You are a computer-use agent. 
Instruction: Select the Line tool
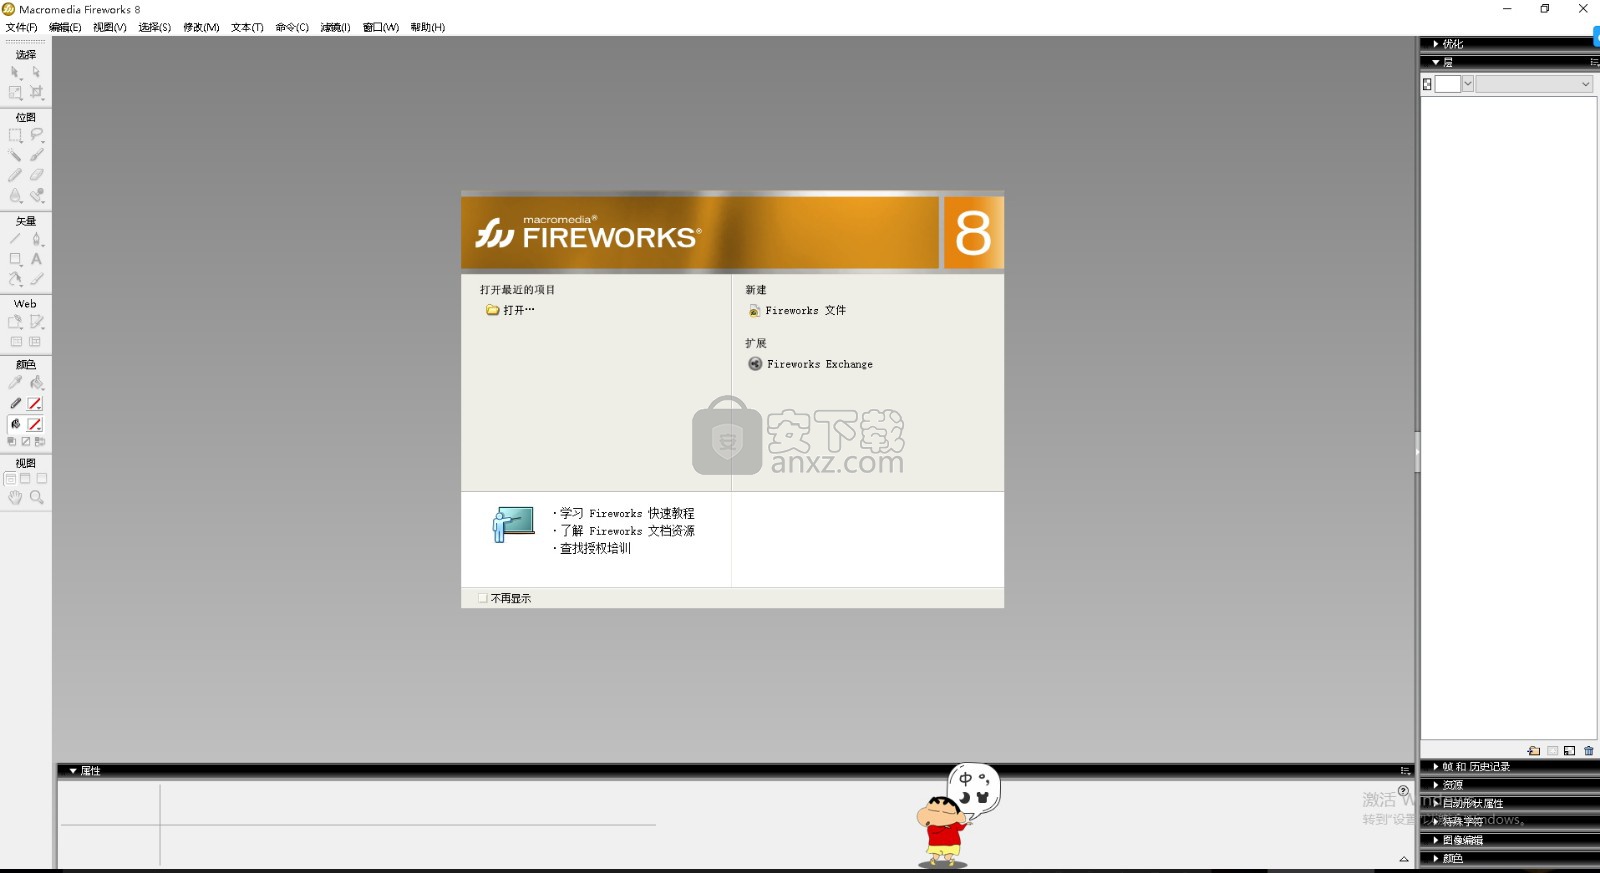click(x=15, y=239)
